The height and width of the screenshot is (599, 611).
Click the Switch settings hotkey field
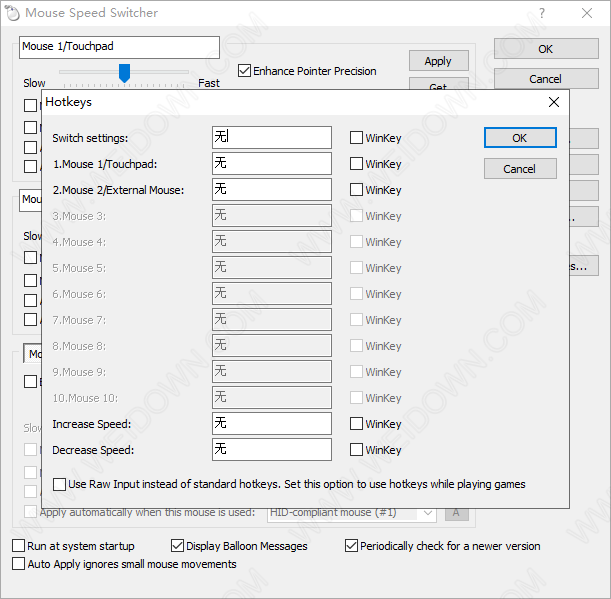coord(271,138)
